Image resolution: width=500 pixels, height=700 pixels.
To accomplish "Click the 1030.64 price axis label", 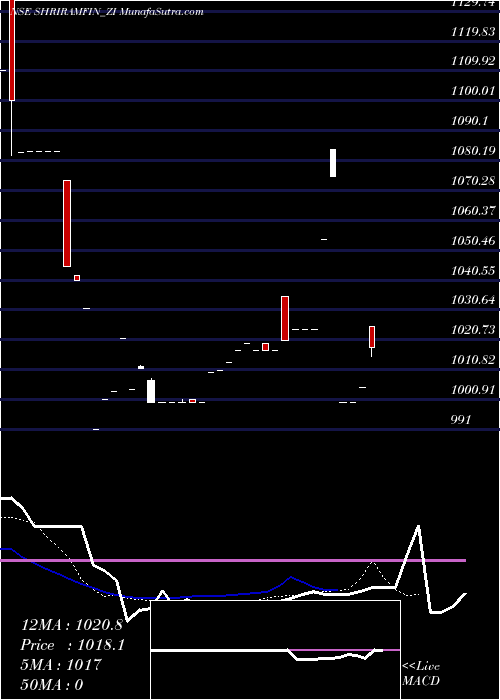I will [x=473, y=300].
